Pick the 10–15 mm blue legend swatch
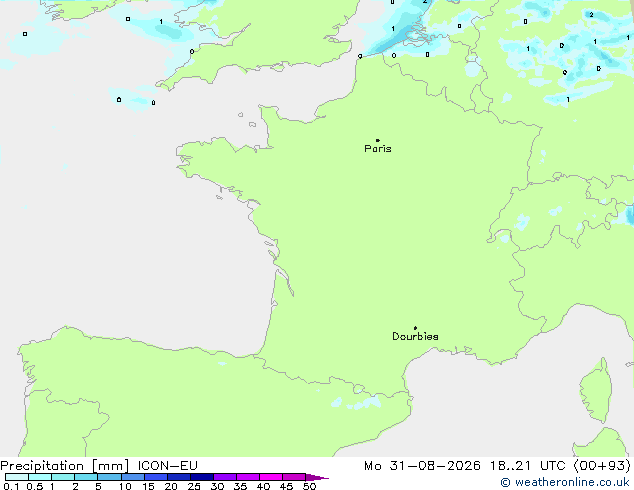The height and width of the screenshot is (490, 634). click(133, 477)
